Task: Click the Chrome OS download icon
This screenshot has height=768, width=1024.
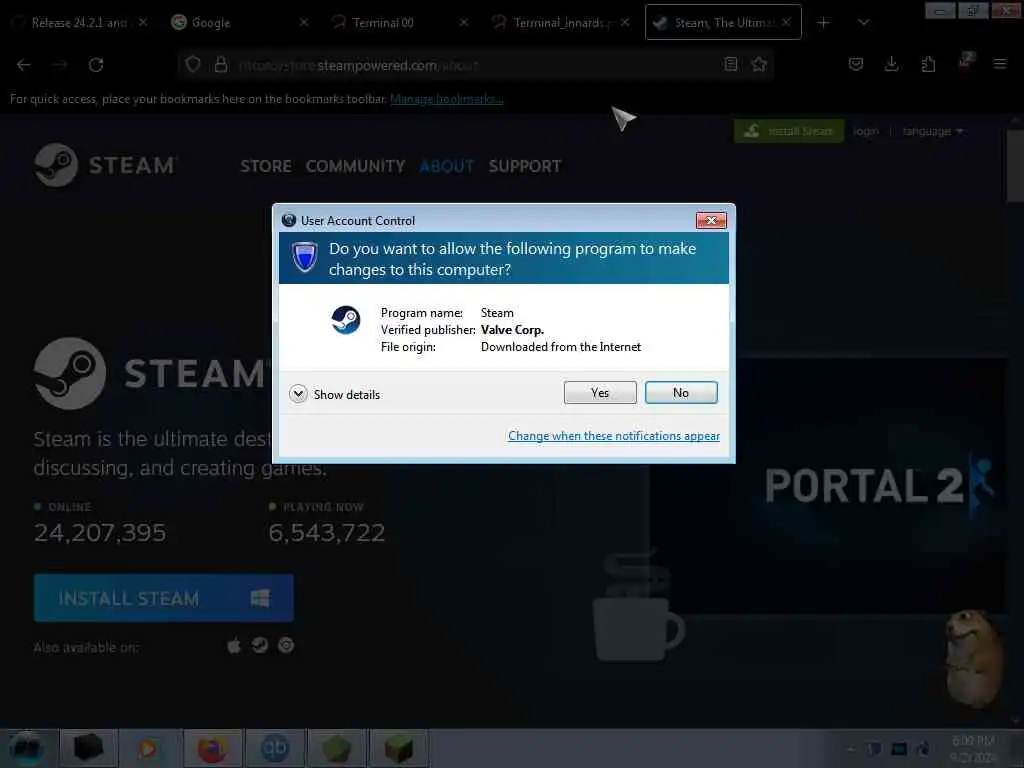Action: (x=286, y=645)
